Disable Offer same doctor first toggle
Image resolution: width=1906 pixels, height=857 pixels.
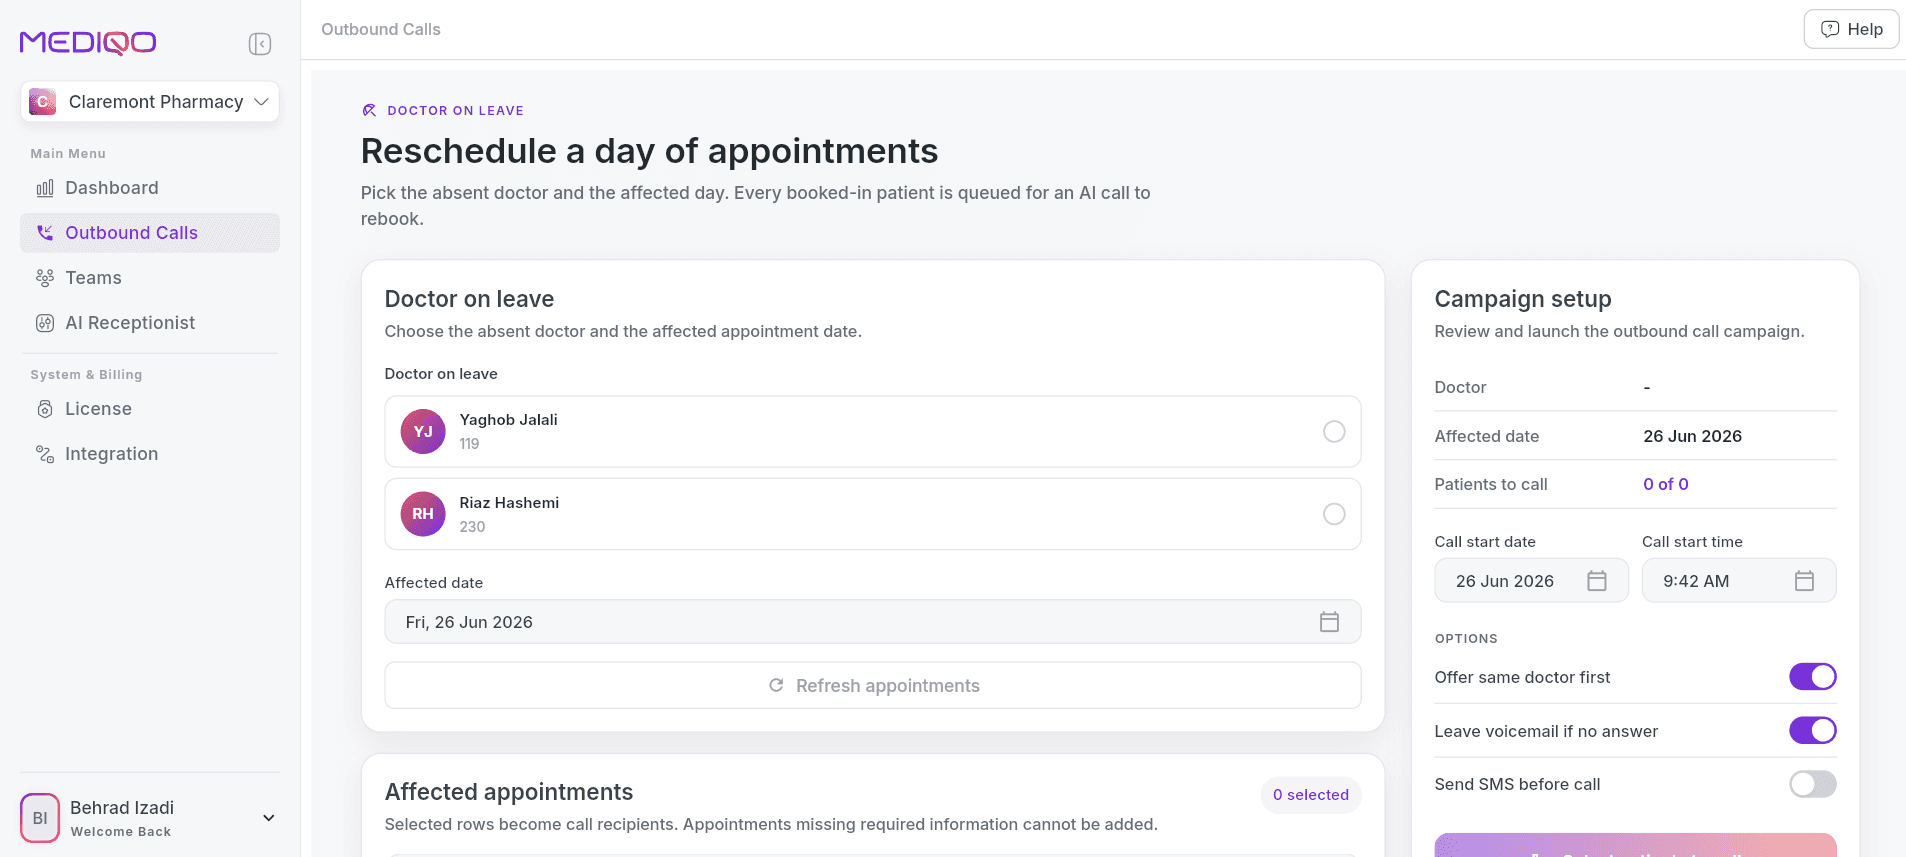tap(1812, 677)
